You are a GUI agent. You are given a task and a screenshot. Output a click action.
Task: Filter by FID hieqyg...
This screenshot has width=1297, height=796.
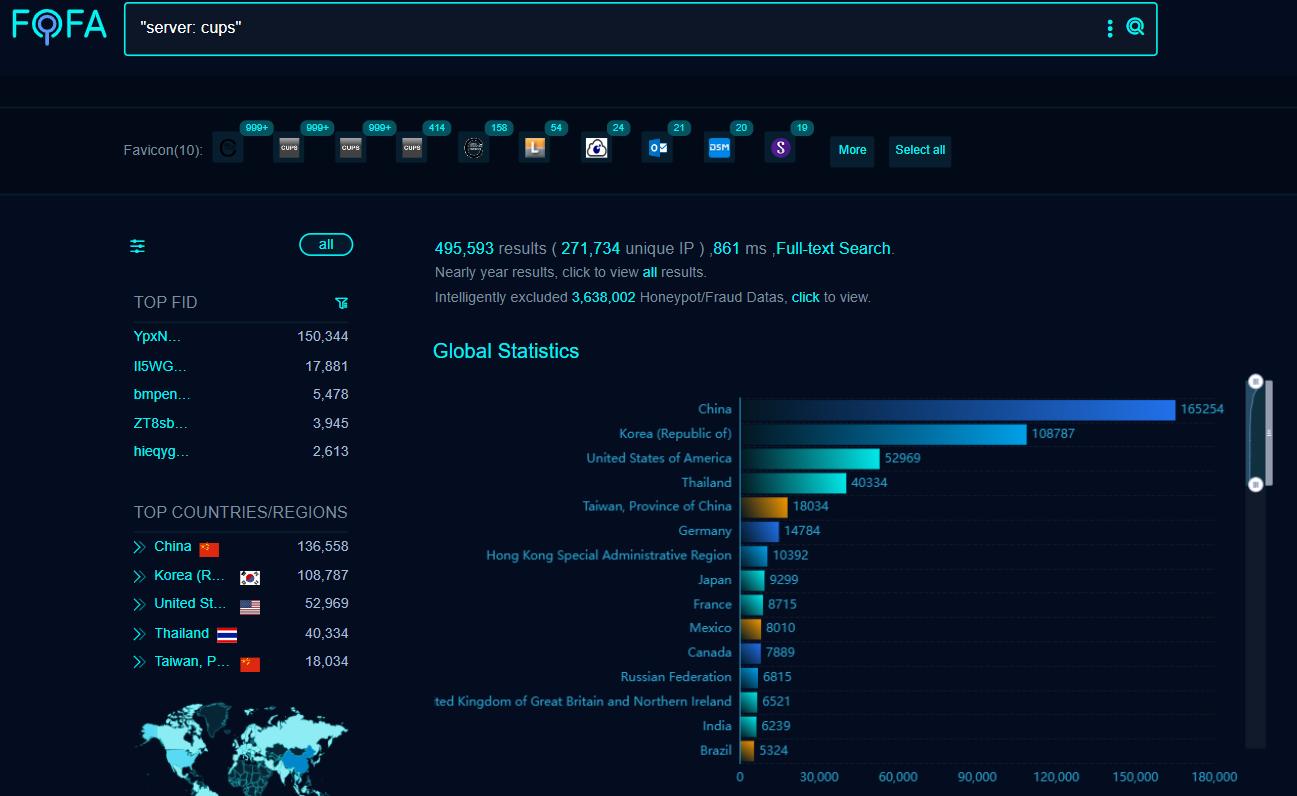point(161,451)
